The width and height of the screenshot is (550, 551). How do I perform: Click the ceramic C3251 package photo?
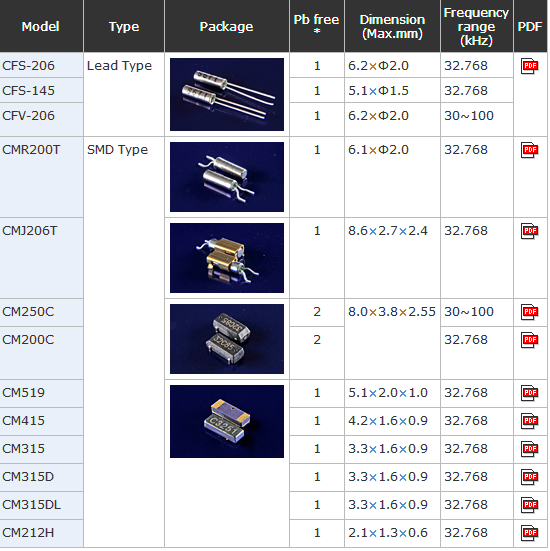point(227,421)
